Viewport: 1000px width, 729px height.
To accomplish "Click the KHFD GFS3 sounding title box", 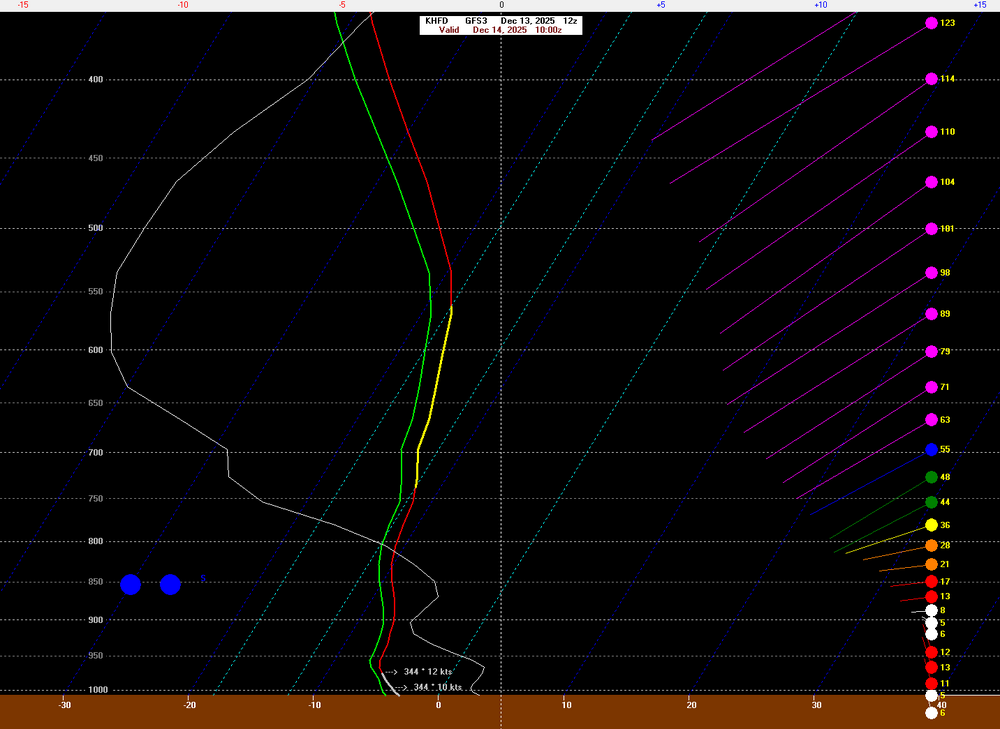I will click(500, 20).
